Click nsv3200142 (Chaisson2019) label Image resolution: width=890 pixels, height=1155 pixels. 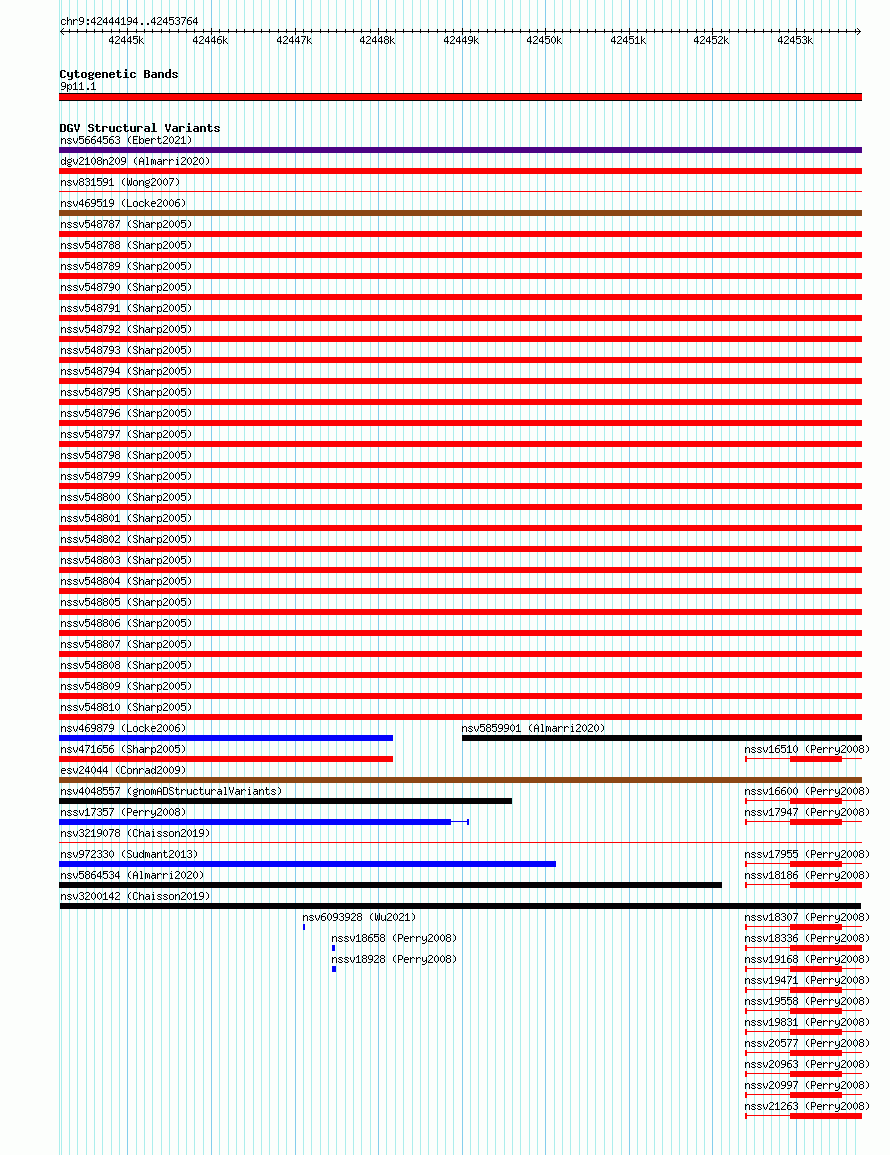pos(135,896)
